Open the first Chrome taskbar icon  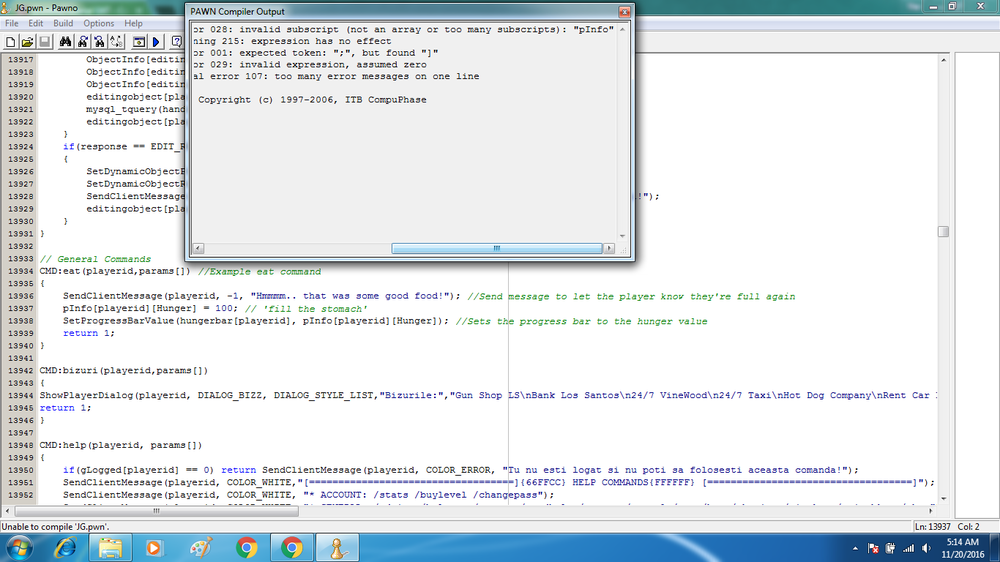coord(247,548)
